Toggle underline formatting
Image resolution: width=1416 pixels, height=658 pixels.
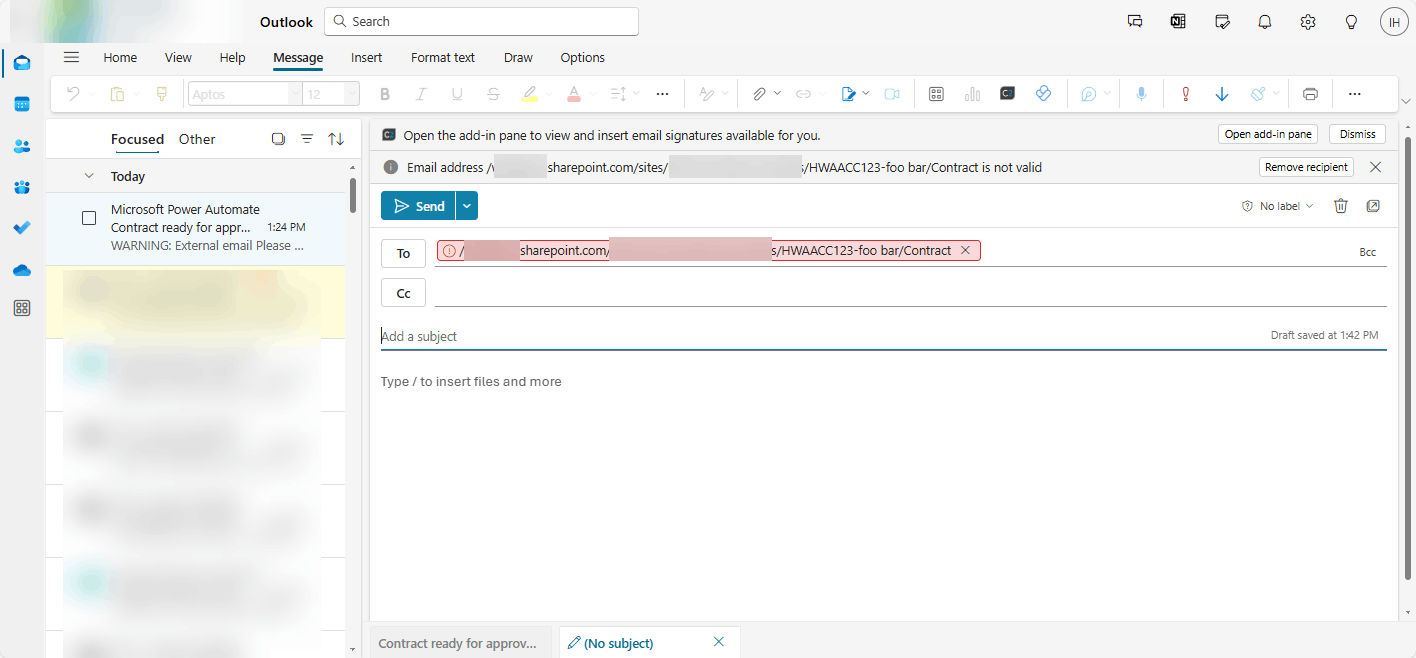coord(457,94)
